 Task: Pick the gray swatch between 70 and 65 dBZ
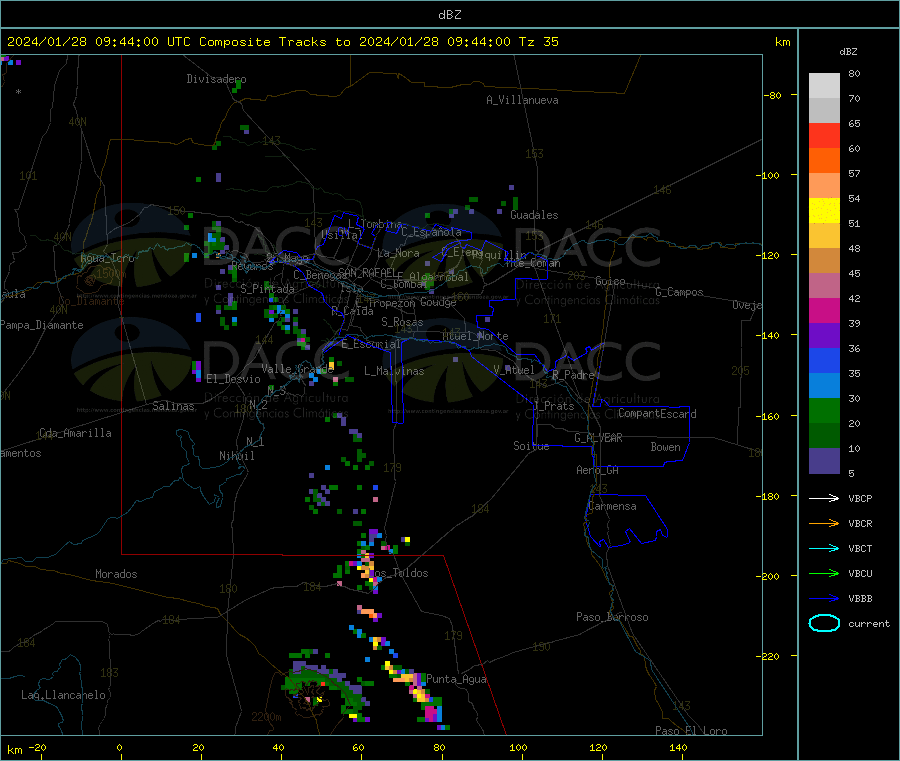[824, 111]
